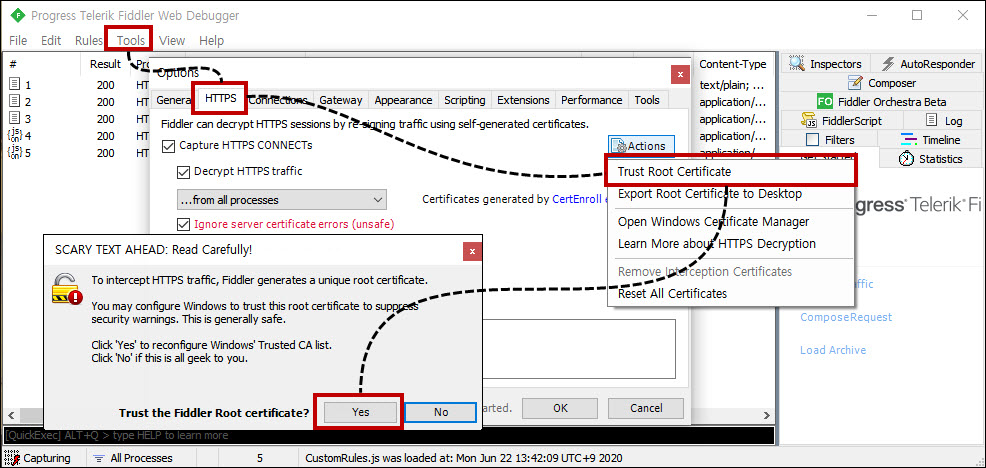This screenshot has height=468, width=986.
Task: Click the Inspectors magnifier icon
Action: click(797, 64)
